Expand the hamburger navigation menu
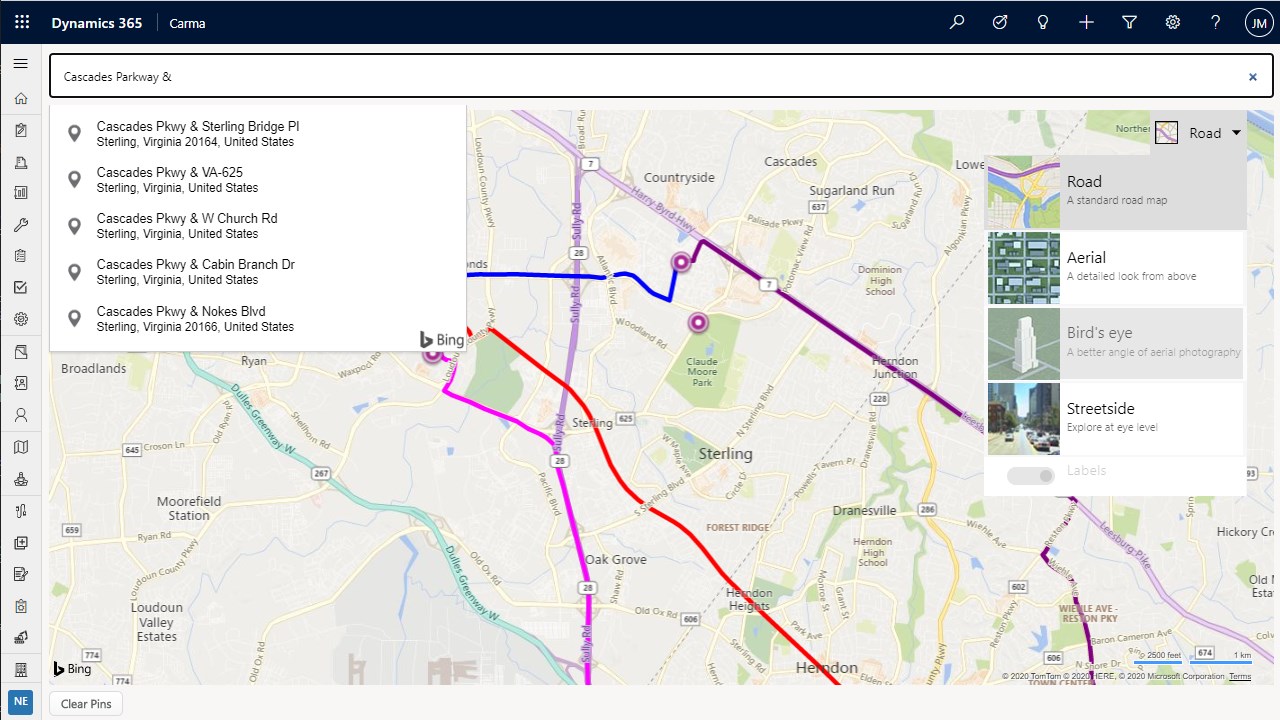1280x720 pixels. (20, 64)
